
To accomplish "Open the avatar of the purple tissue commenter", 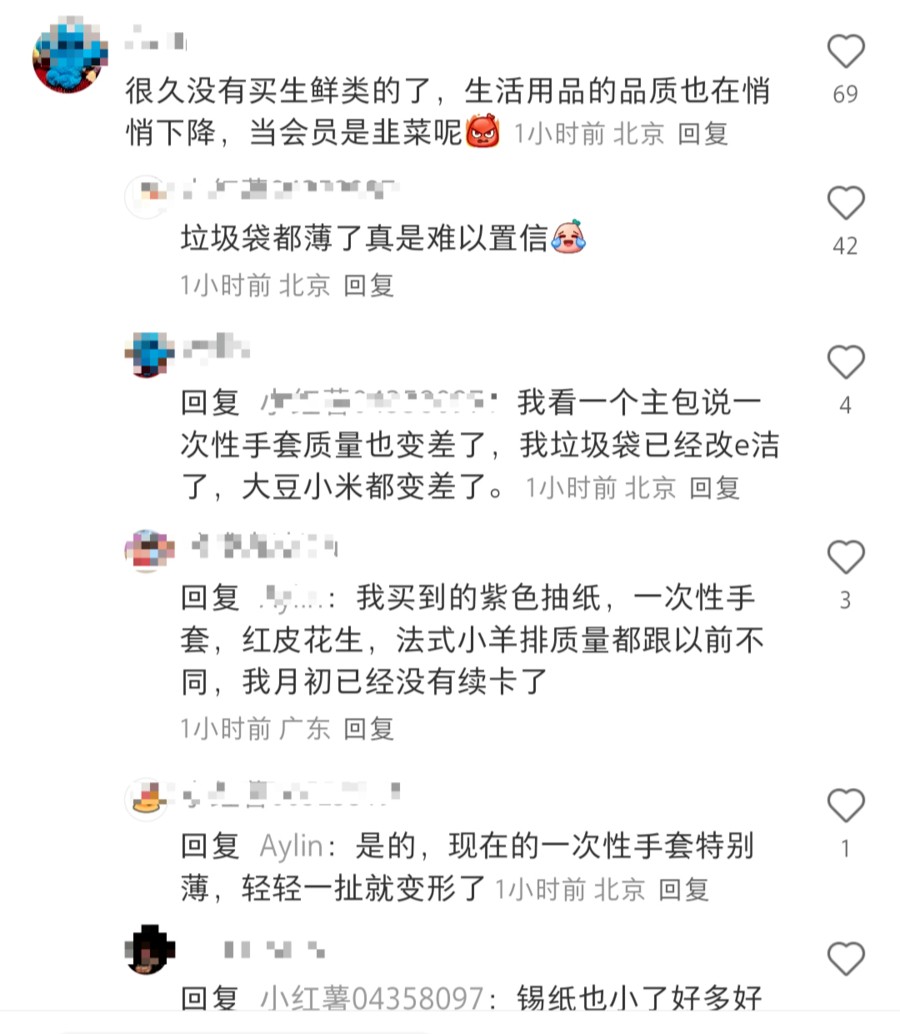I will [150, 551].
